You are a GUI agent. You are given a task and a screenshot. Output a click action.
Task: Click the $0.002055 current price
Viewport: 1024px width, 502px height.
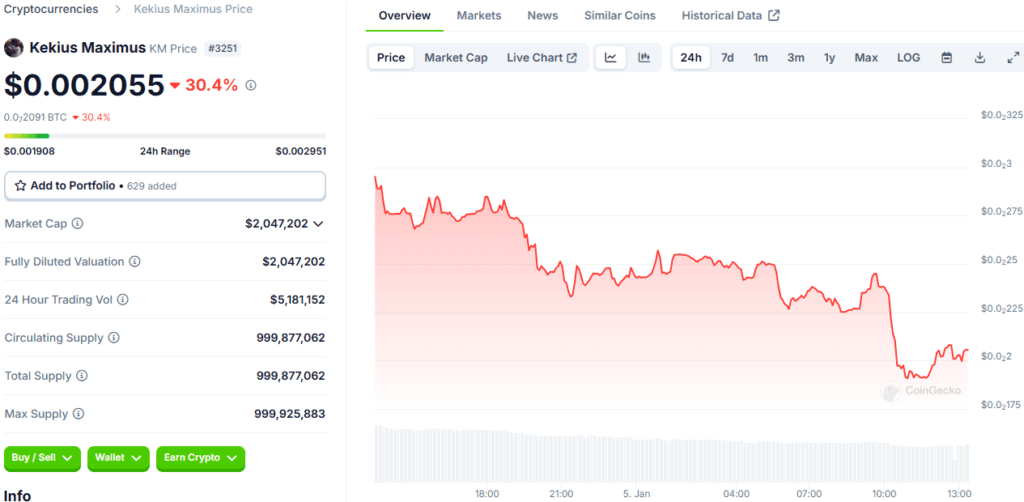click(84, 86)
